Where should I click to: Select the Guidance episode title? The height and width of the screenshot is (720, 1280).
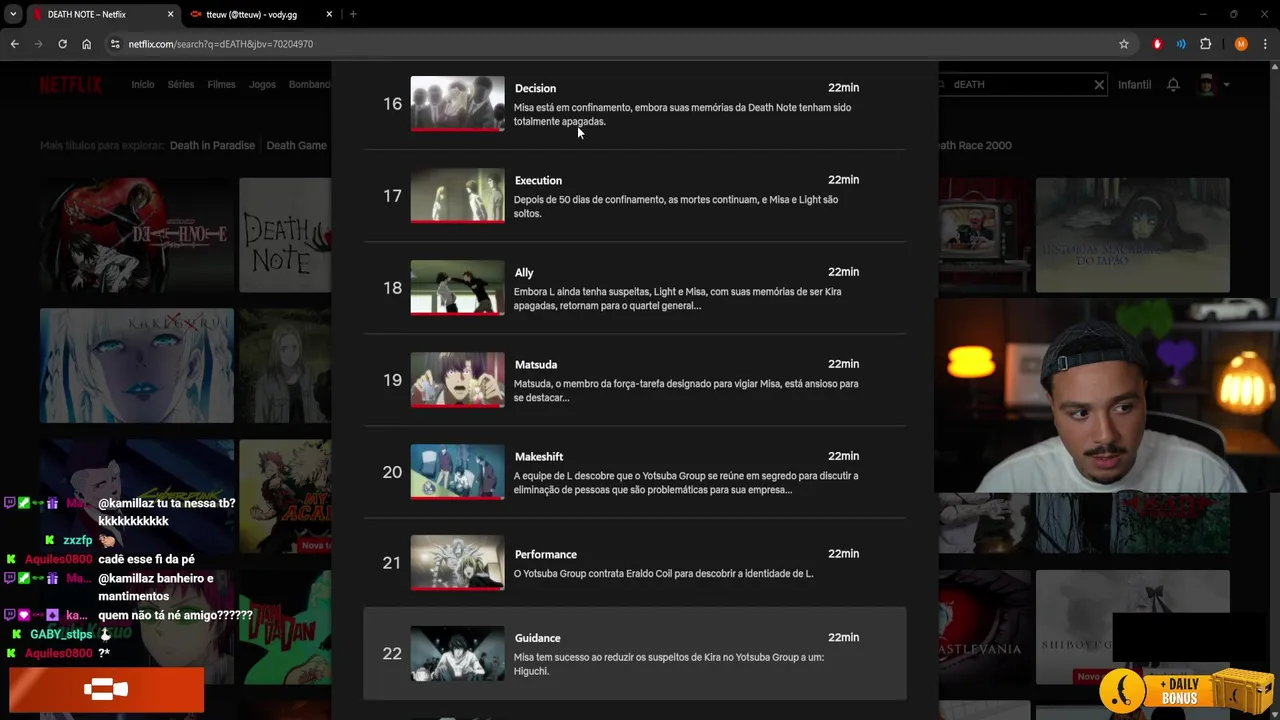tap(537, 638)
